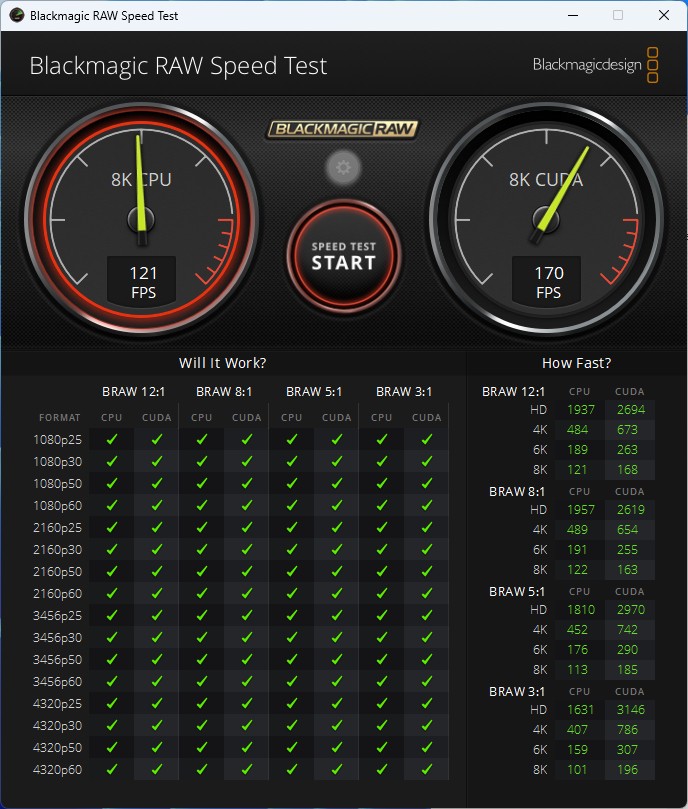This screenshot has width=688, height=809.
Task: Click the 4320p50 BRAW 3:1 CUDA checkmark
Action: [426, 747]
